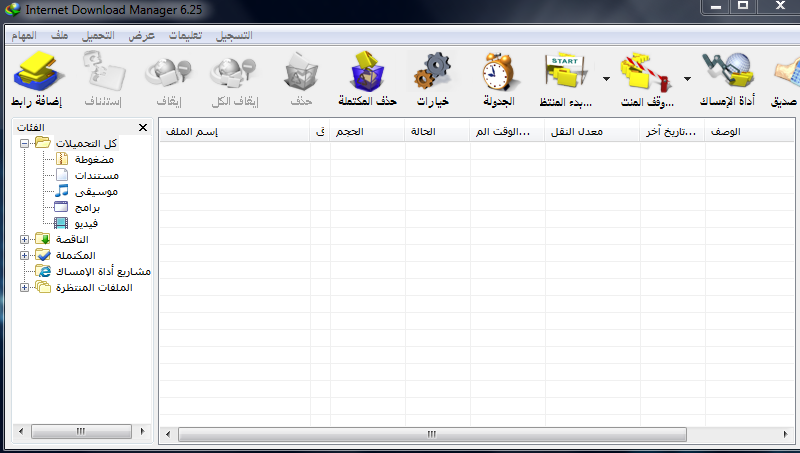Click the Tell a Friend (صديق) icon
800x453 pixels.
click(787, 74)
